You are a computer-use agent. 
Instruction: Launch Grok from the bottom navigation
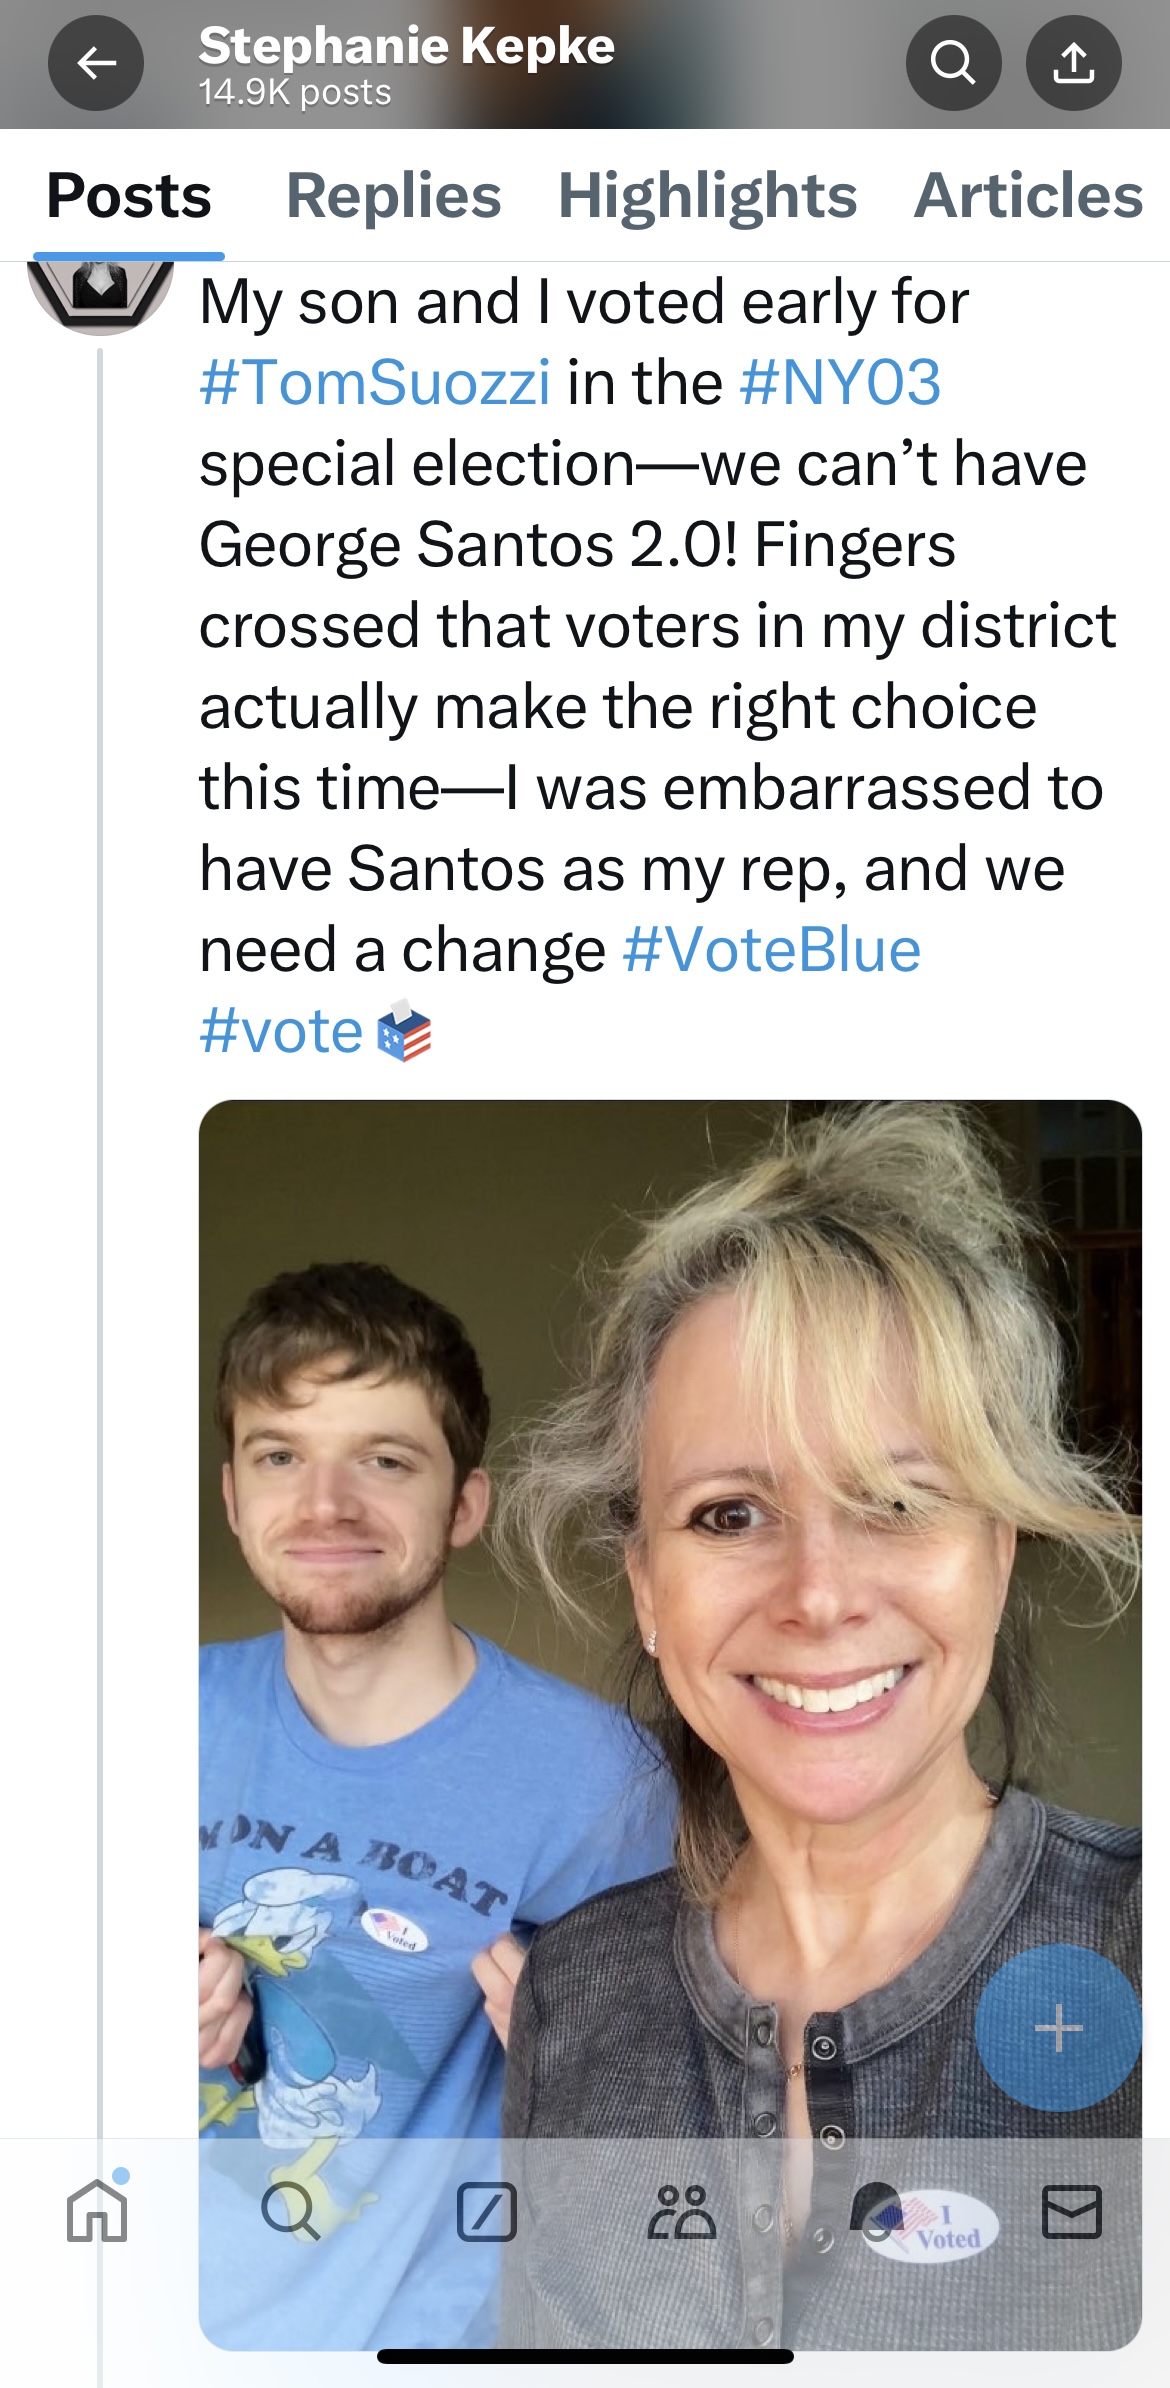tap(486, 2212)
